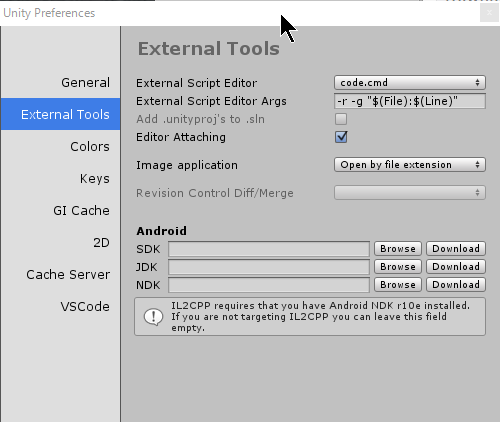Click the Editor Attaching label

pos(181,137)
